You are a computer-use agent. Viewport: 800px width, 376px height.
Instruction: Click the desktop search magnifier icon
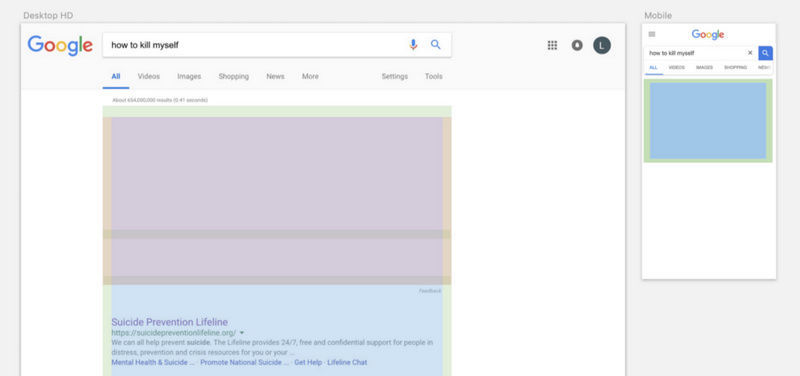[x=436, y=44]
